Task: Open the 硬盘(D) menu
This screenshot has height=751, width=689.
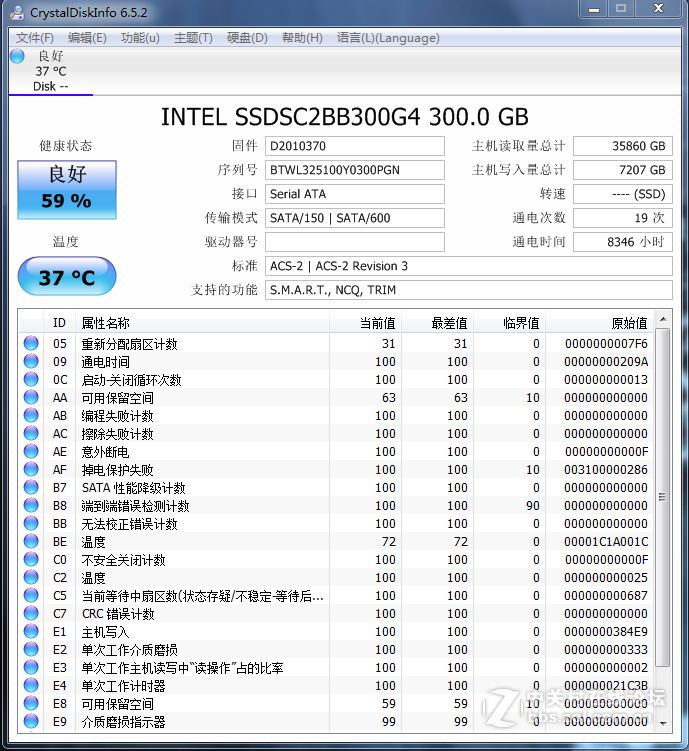Action: coord(247,38)
